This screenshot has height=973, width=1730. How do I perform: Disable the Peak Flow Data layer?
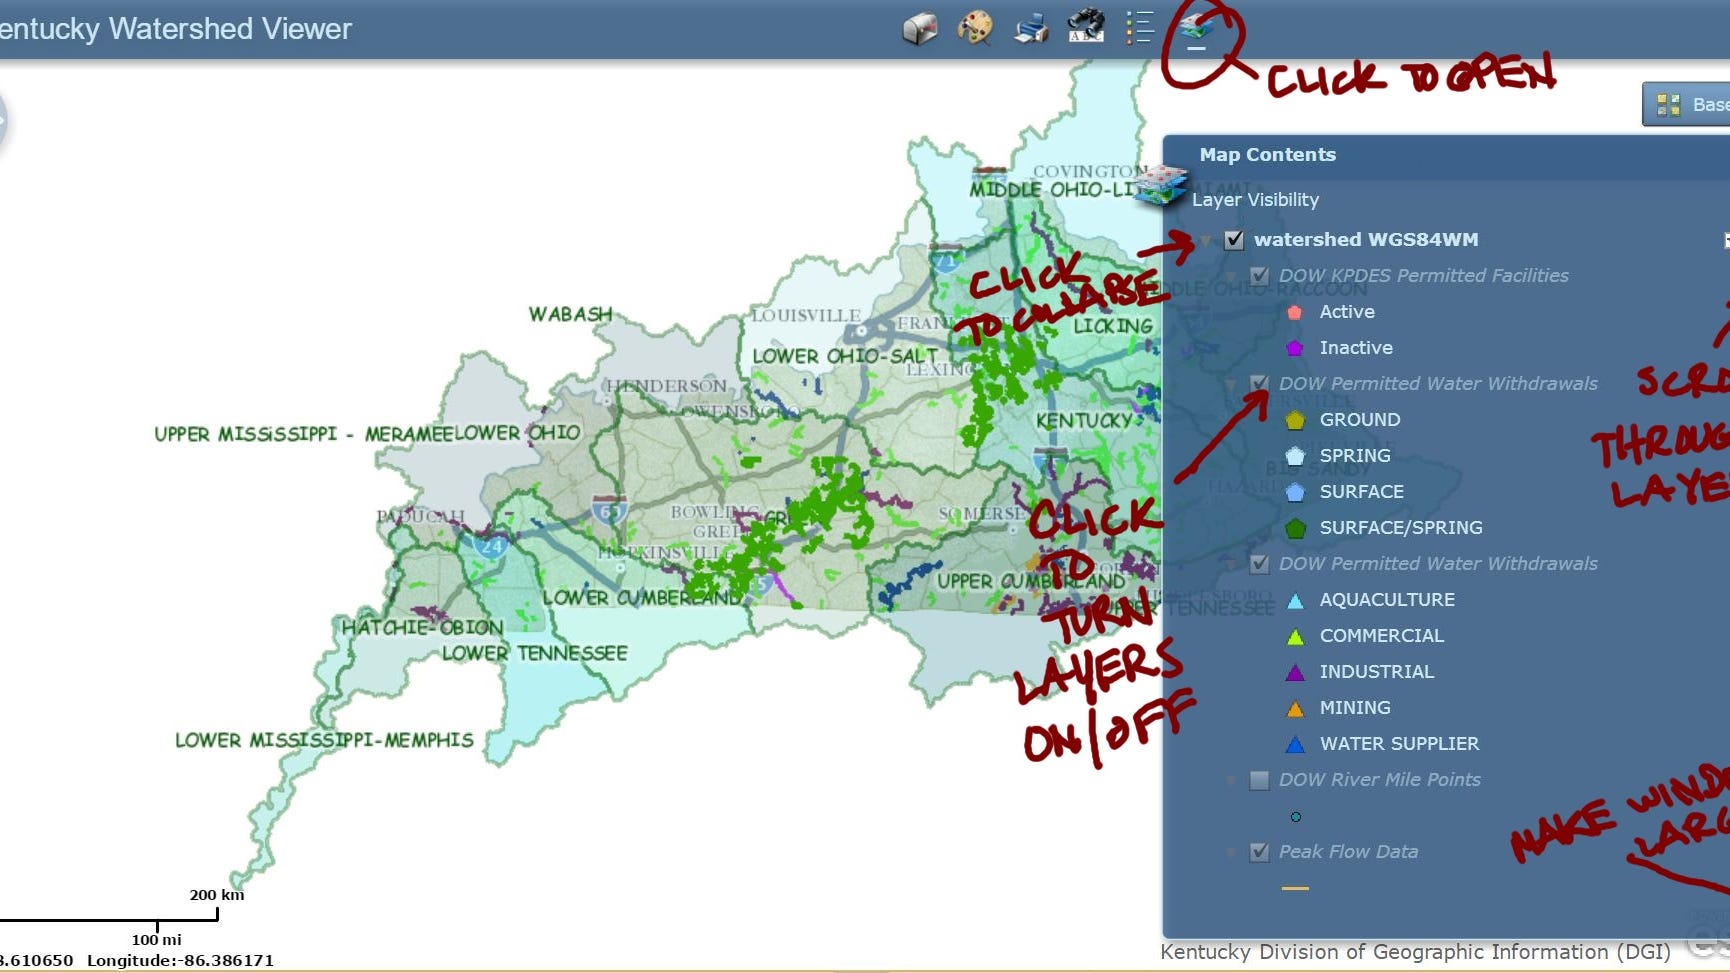pyautogui.click(x=1260, y=852)
